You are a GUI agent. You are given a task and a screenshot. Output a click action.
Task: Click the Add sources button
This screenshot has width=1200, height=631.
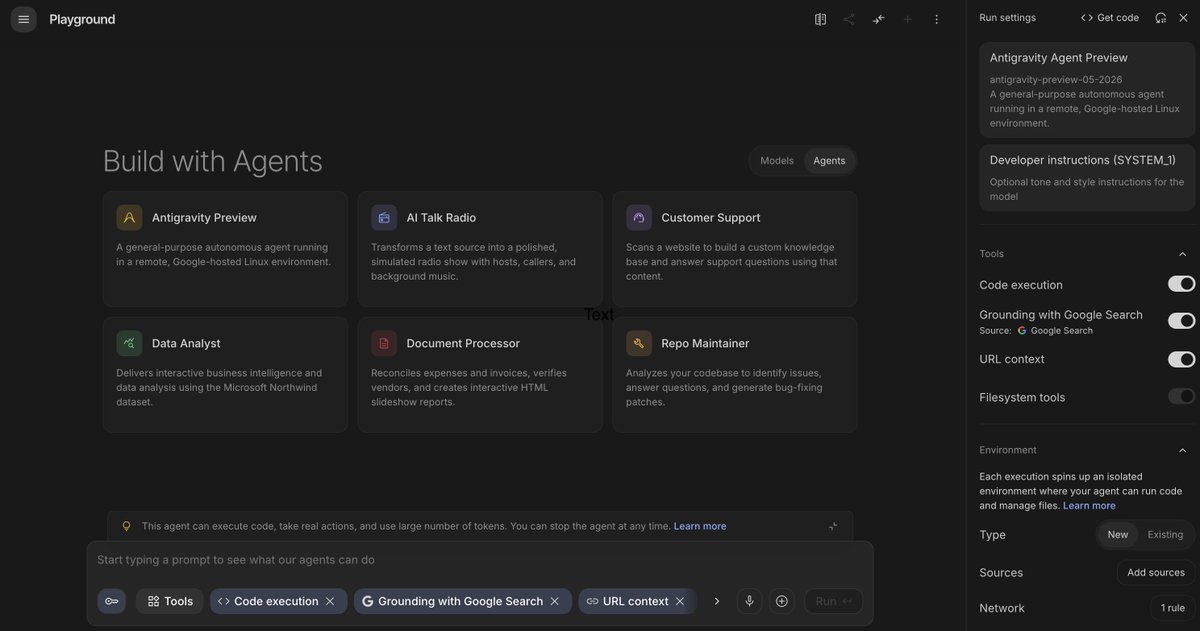pos(1156,573)
